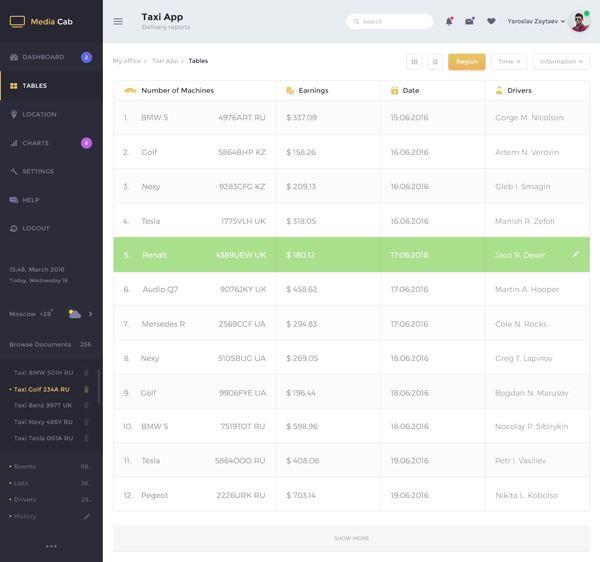Open the Information dropdown
Viewport: 600px width, 562px height.
[561, 62]
